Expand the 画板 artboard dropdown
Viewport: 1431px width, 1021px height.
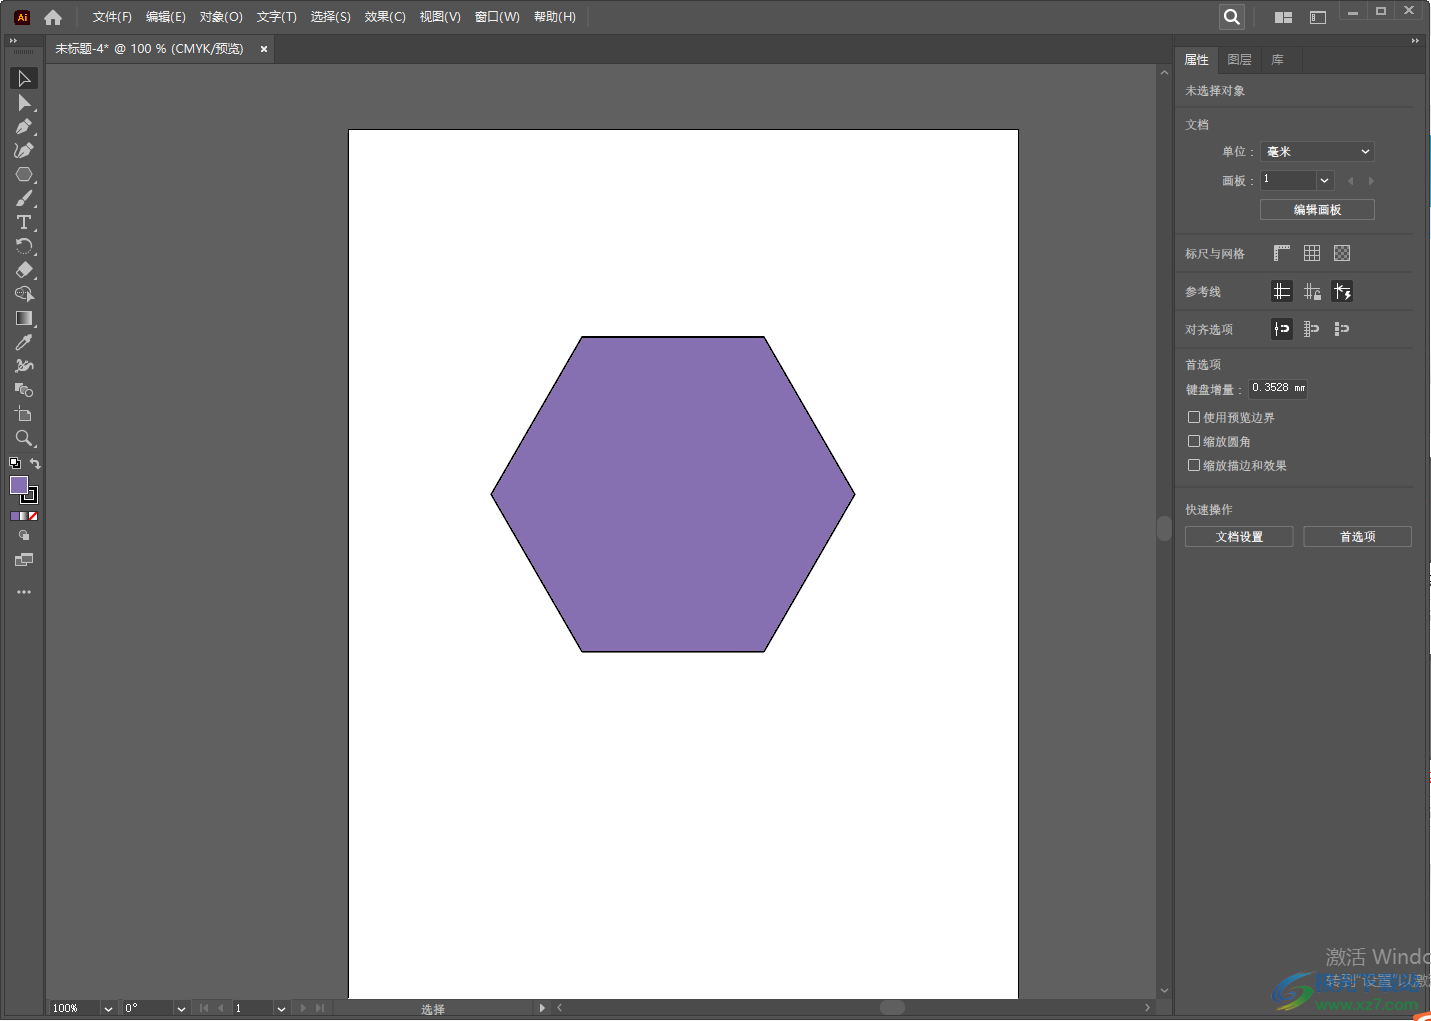tap(1324, 181)
